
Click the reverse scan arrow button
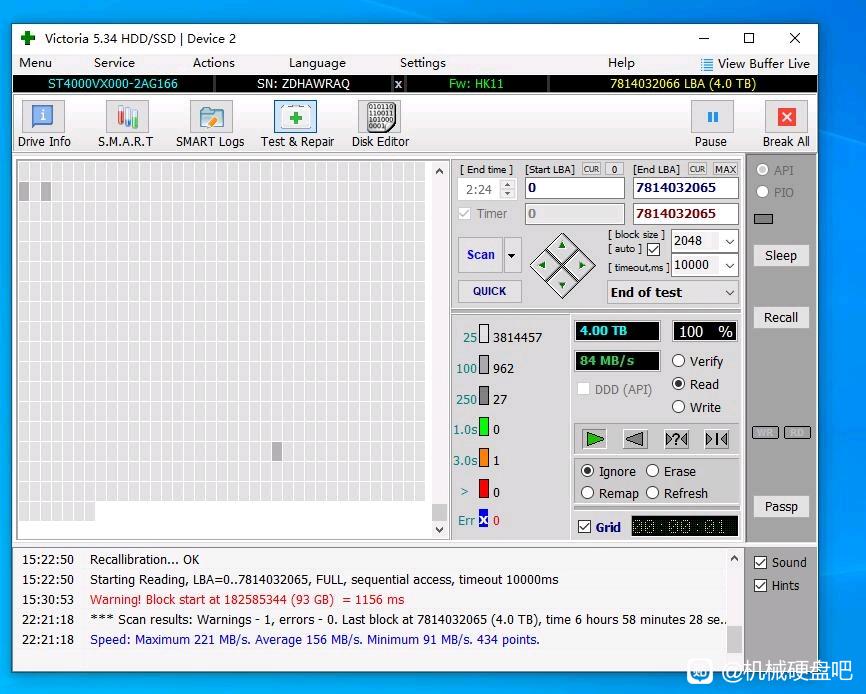(x=635, y=439)
